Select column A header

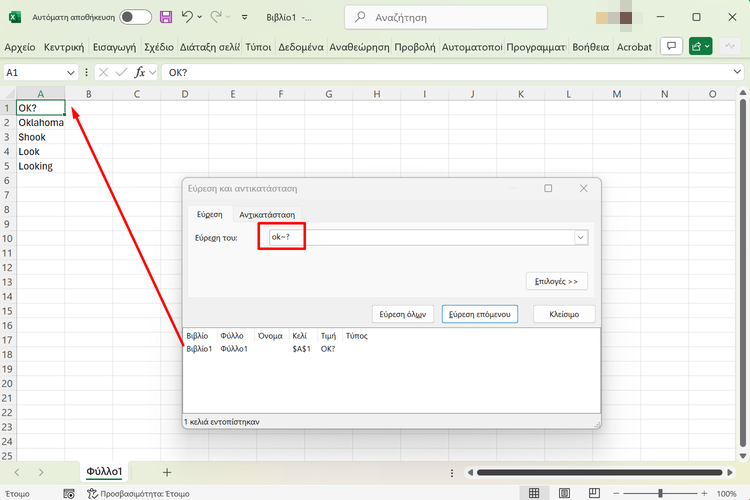click(x=41, y=94)
